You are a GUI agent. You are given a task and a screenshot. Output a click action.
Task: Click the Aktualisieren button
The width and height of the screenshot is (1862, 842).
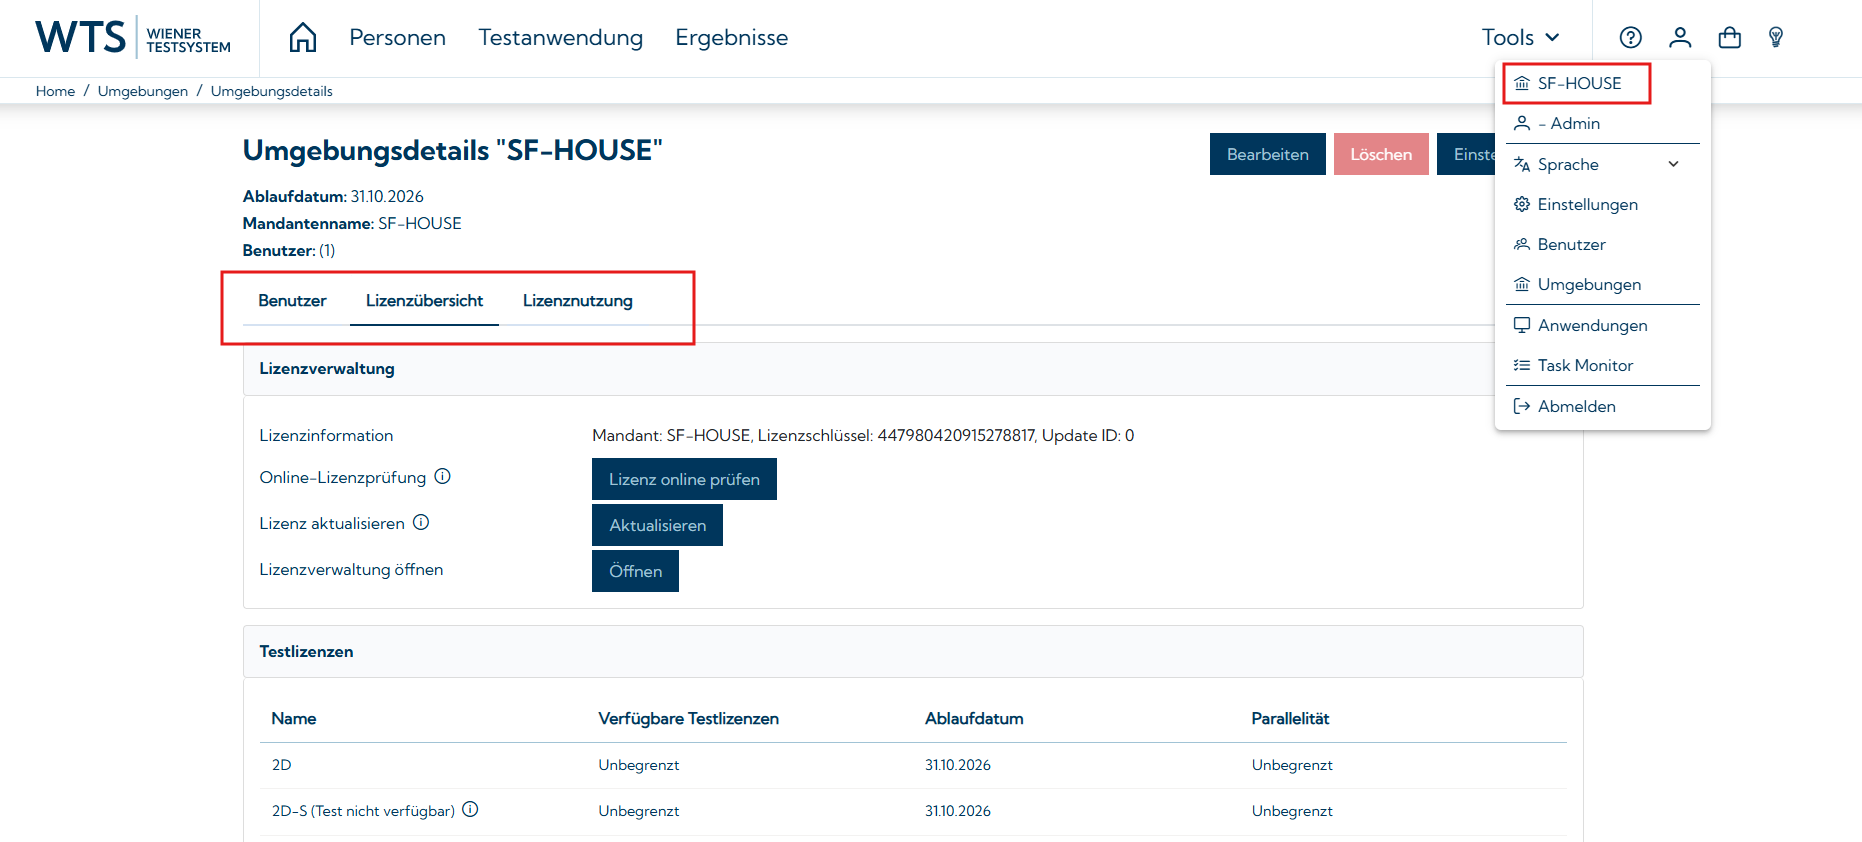click(x=657, y=525)
